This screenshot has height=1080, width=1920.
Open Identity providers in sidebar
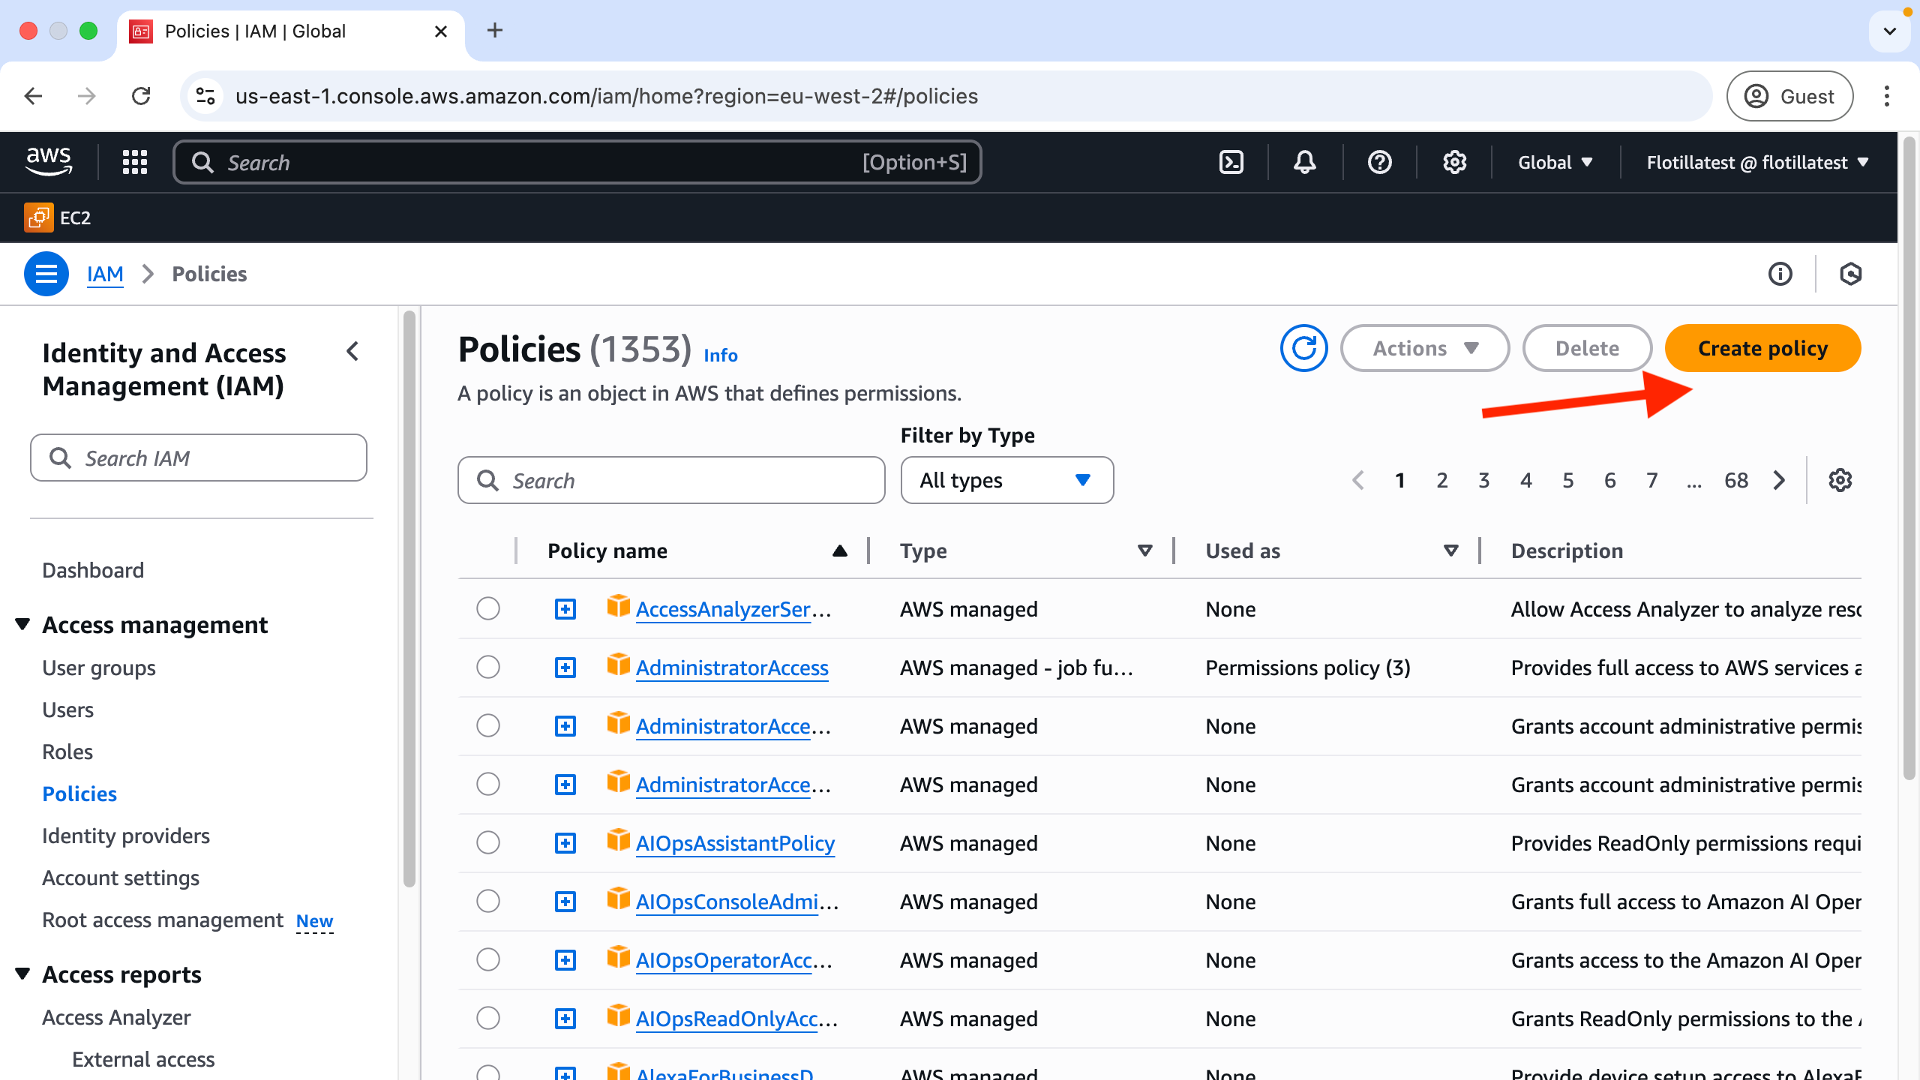(x=126, y=836)
